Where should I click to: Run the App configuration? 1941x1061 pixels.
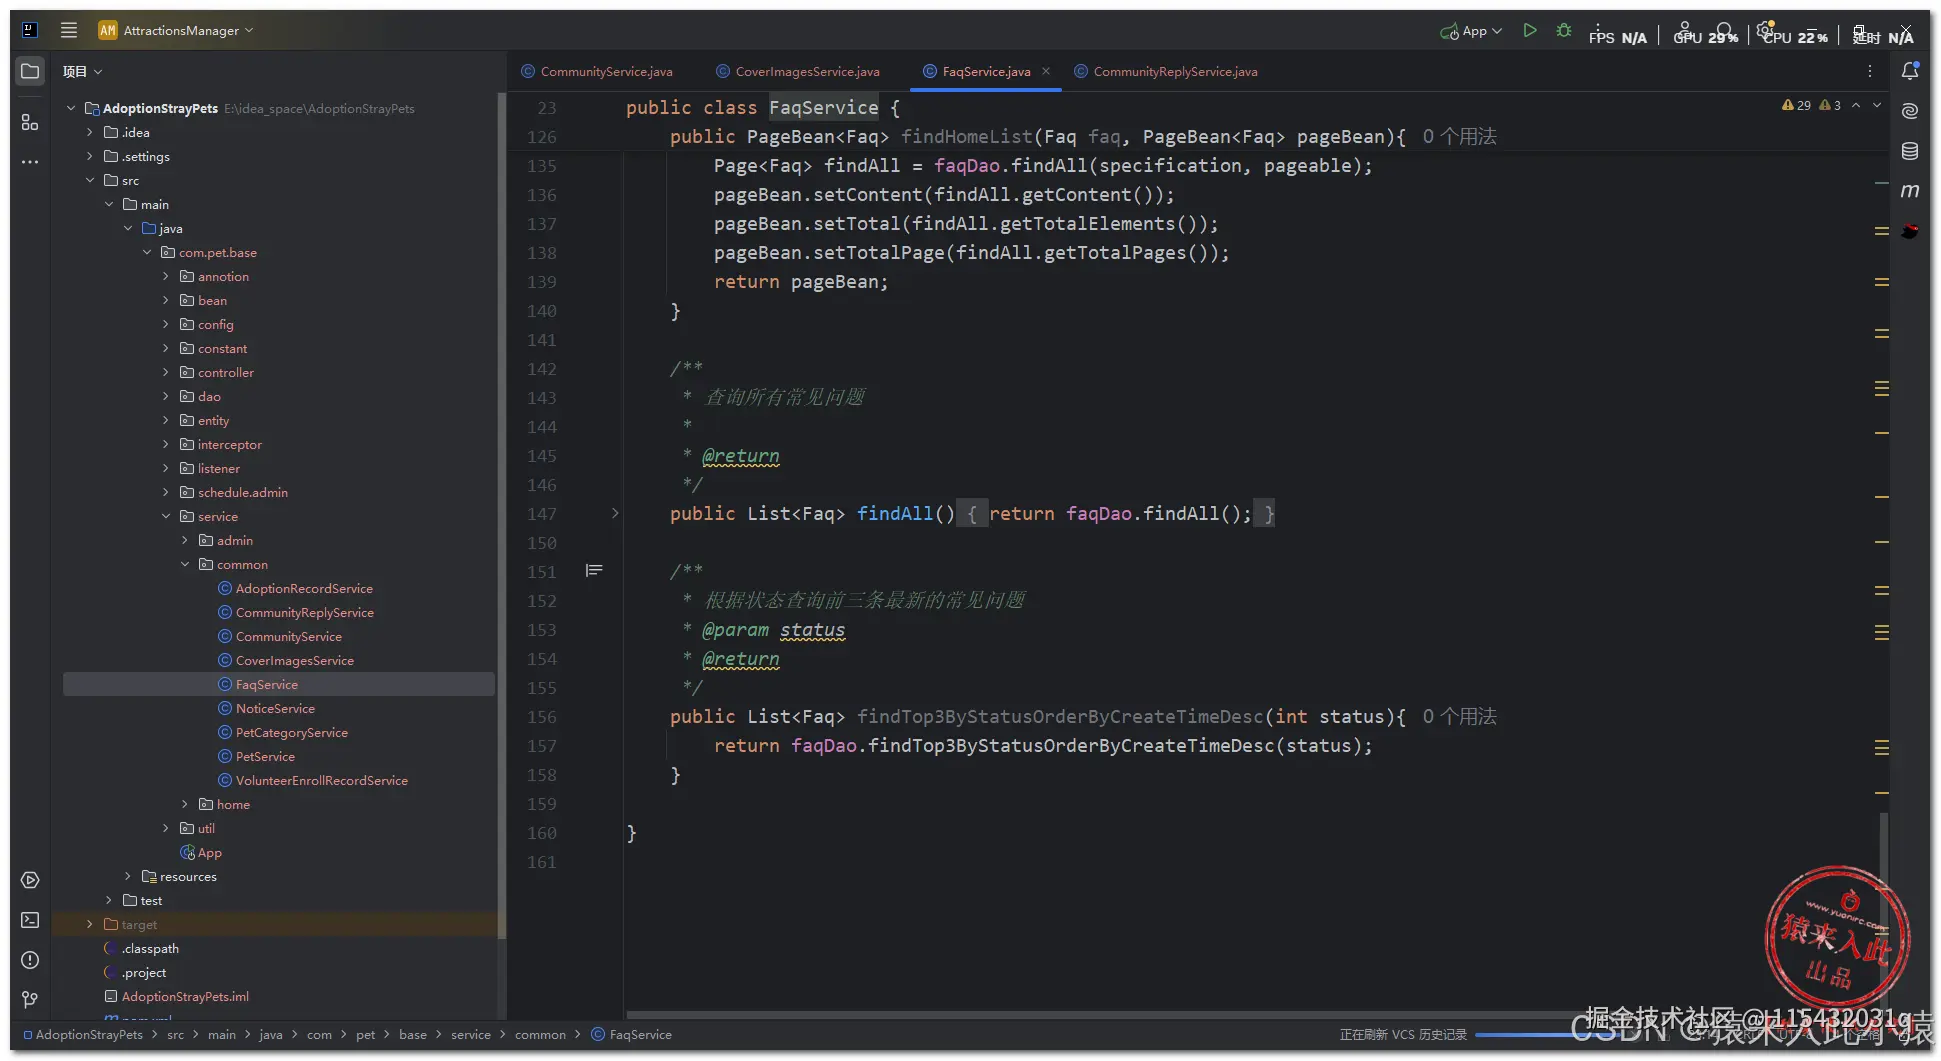click(1530, 31)
